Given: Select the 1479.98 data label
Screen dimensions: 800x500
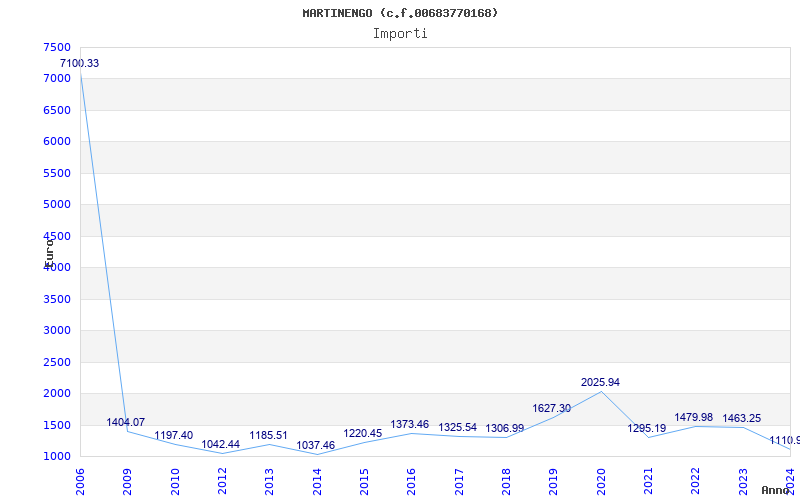Looking at the screenshot, I should click(x=694, y=418).
